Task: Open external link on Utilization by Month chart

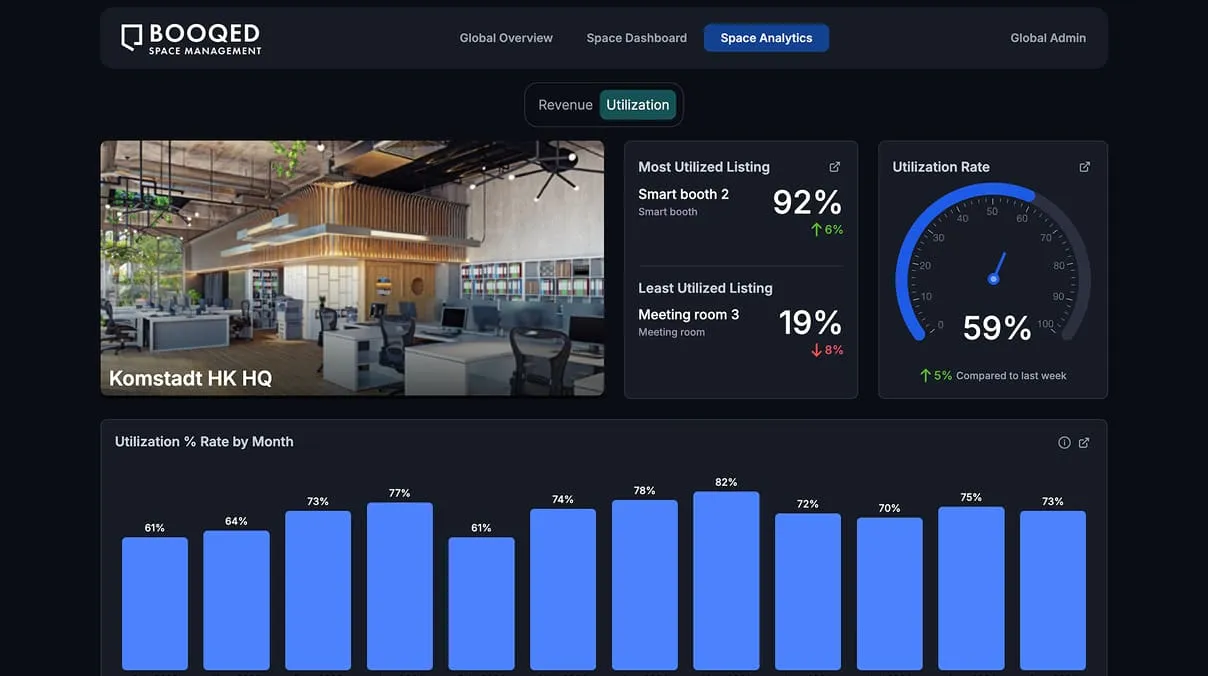Action: pos(1084,442)
